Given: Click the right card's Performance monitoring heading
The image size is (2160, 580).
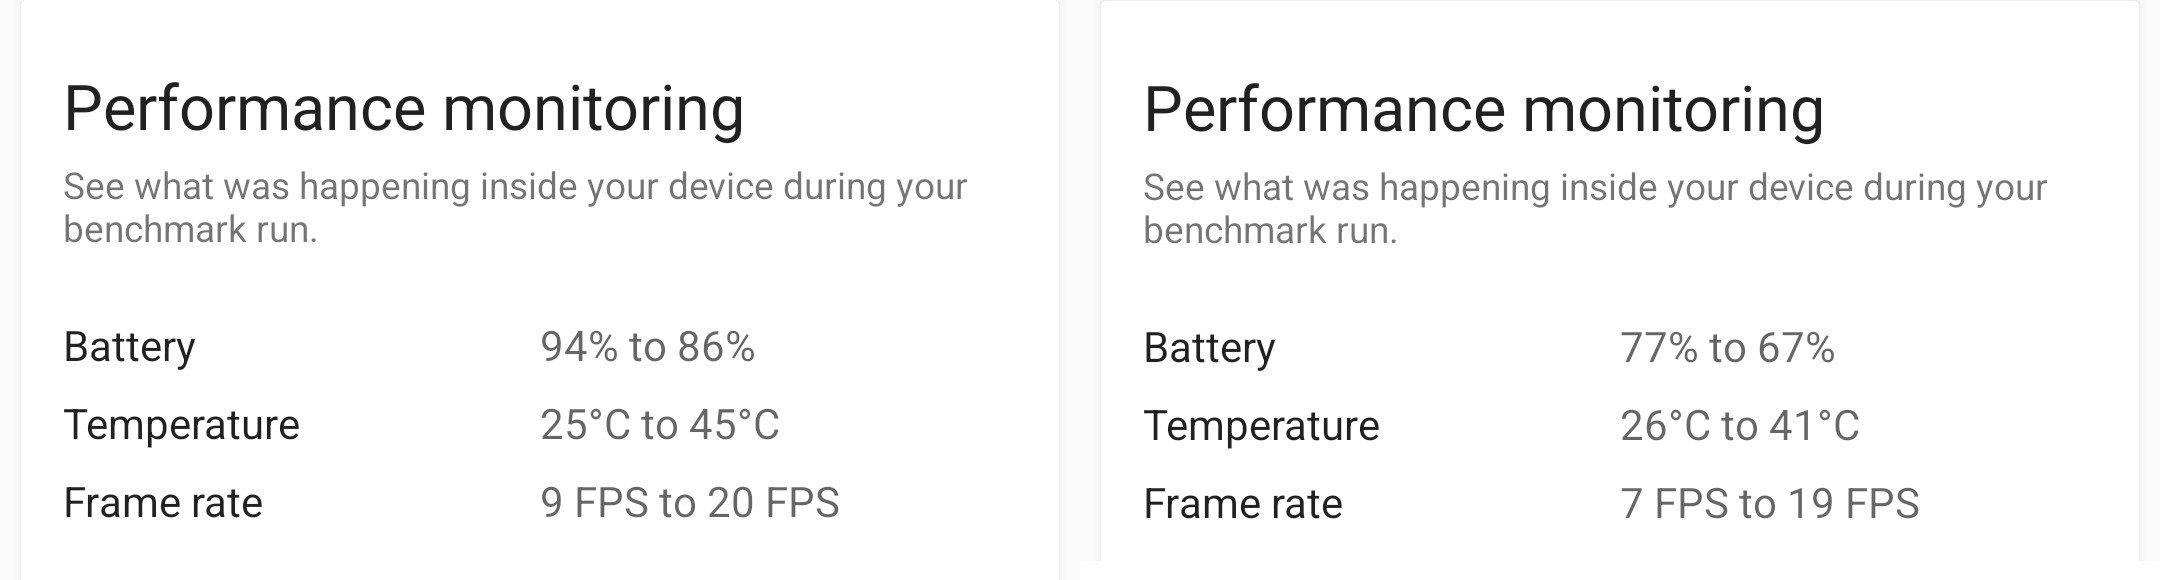Looking at the screenshot, I should pos(1483,109).
